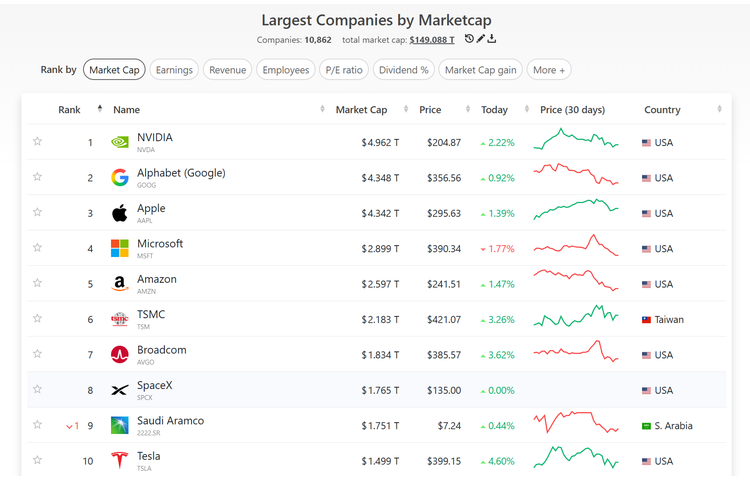Image resolution: width=750 pixels, height=500 pixels.
Task: Open the market cap history clock icon
Action: pos(469,39)
